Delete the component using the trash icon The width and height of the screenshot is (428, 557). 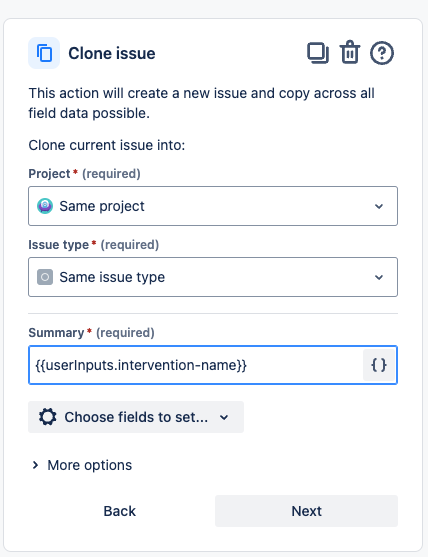pyautogui.click(x=350, y=53)
